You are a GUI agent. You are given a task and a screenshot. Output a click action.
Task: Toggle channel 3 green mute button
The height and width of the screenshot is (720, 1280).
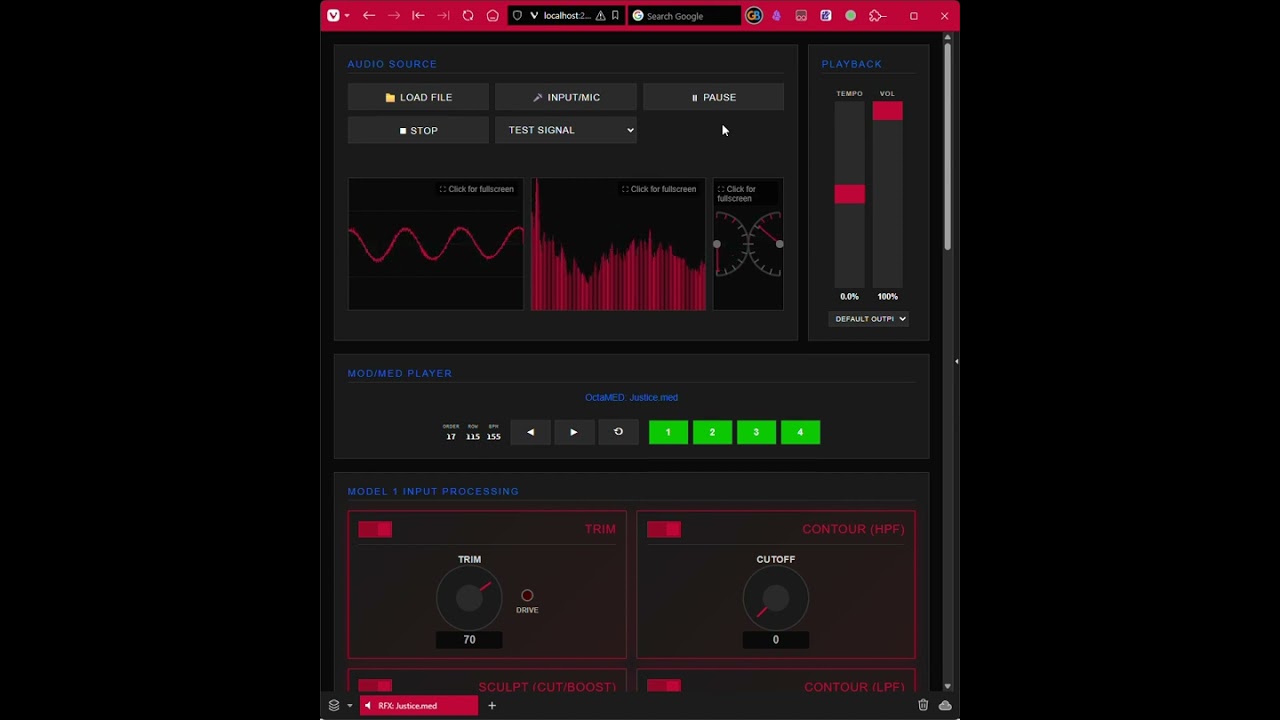click(756, 432)
